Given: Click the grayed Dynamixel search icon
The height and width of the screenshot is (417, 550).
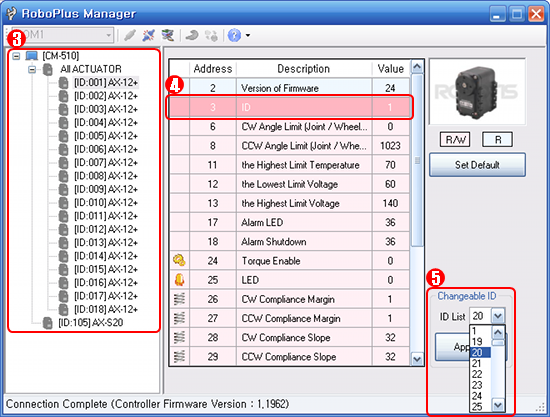Looking at the screenshot, I should coord(211,35).
